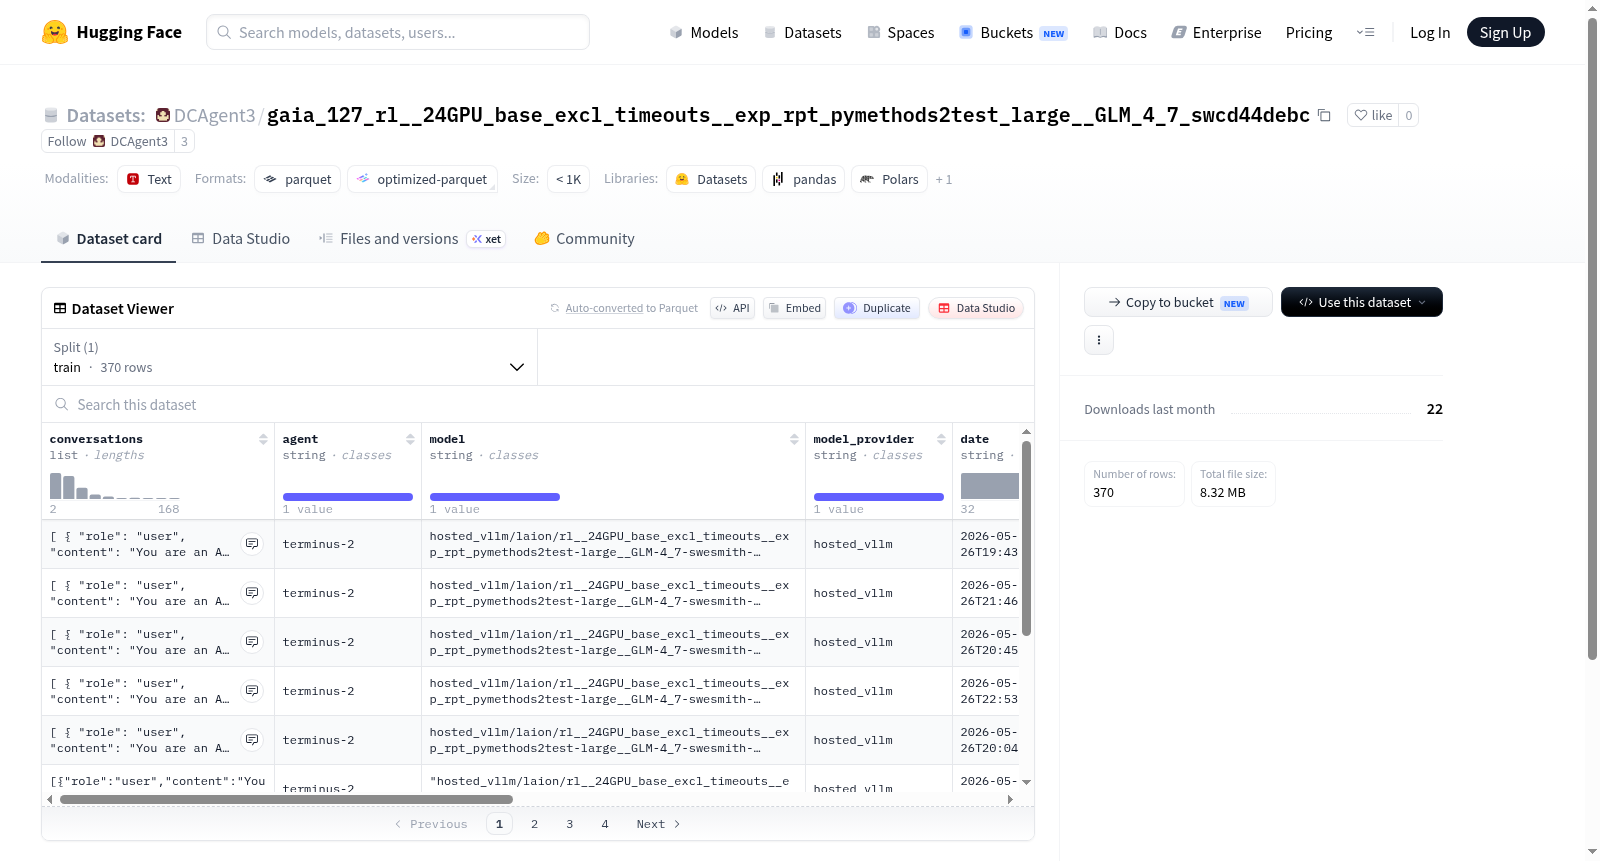The height and width of the screenshot is (861, 1600).
Task: Show the +1 additional libraries
Action: click(x=944, y=179)
